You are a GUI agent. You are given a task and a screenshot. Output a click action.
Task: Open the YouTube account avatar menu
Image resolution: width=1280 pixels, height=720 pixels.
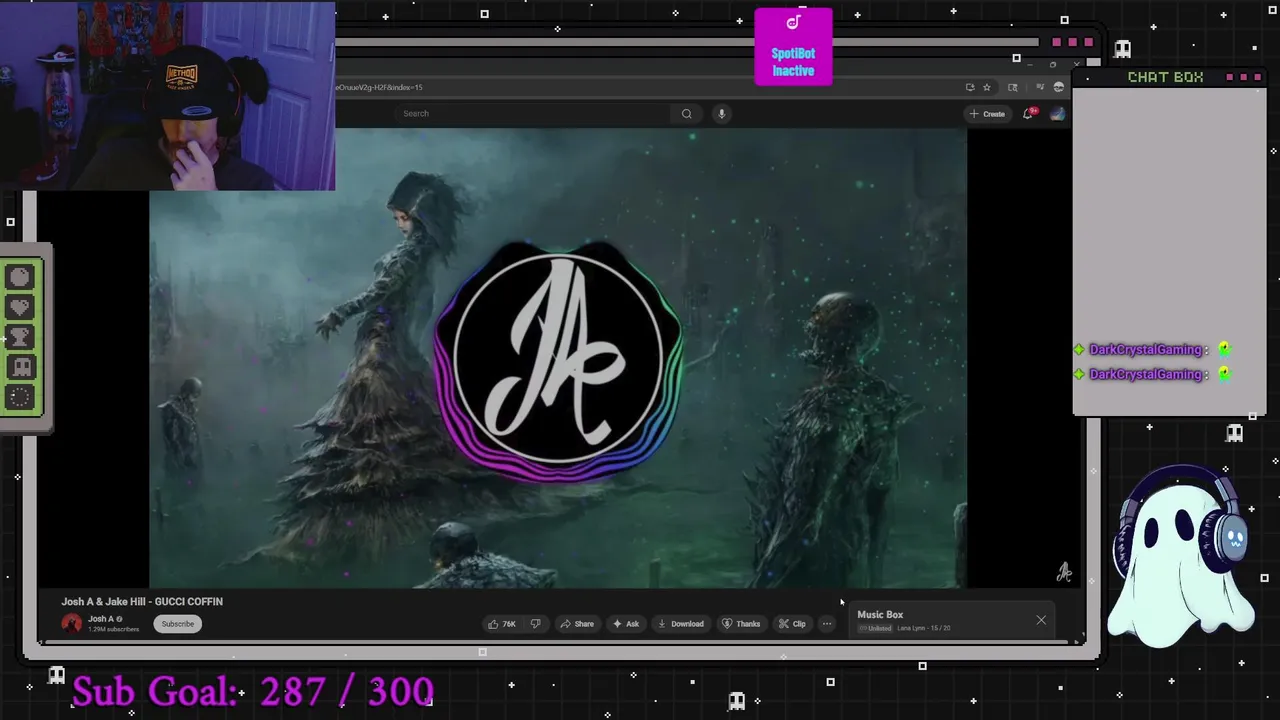tap(1057, 113)
